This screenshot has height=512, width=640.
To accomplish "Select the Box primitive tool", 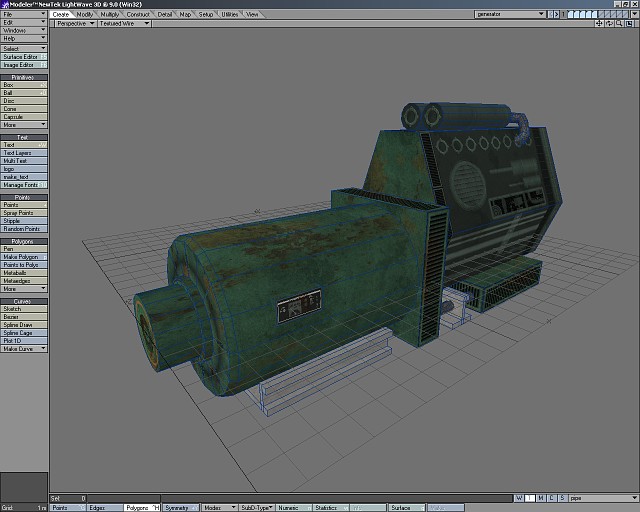I will (24, 85).
